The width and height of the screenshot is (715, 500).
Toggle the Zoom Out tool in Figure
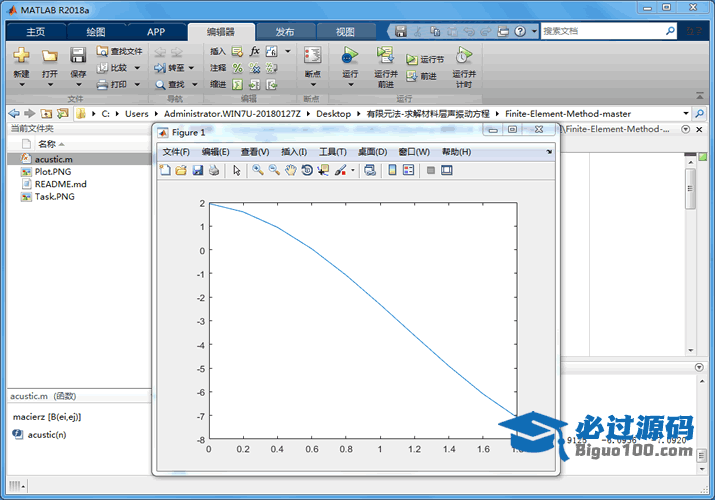point(274,170)
